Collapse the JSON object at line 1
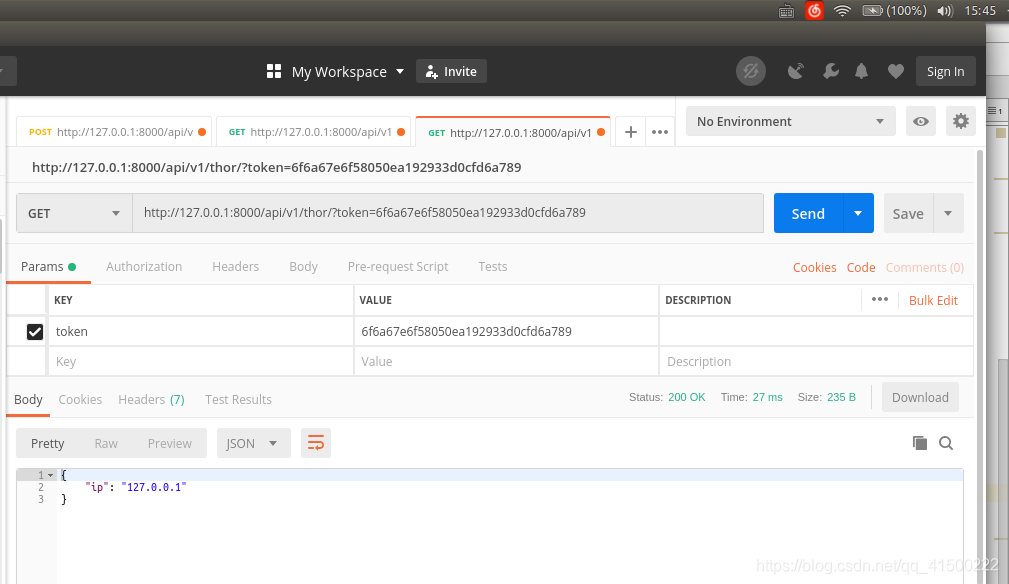The height and width of the screenshot is (584, 1009). pos(50,475)
